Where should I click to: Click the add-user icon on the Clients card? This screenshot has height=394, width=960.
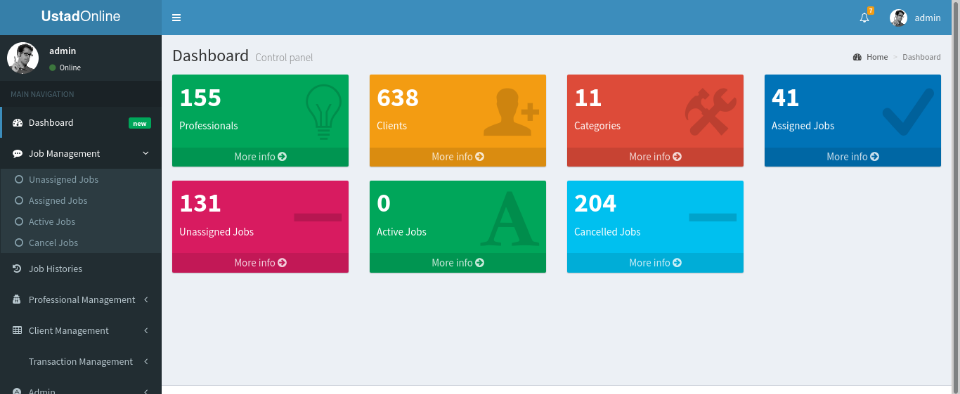[511, 112]
